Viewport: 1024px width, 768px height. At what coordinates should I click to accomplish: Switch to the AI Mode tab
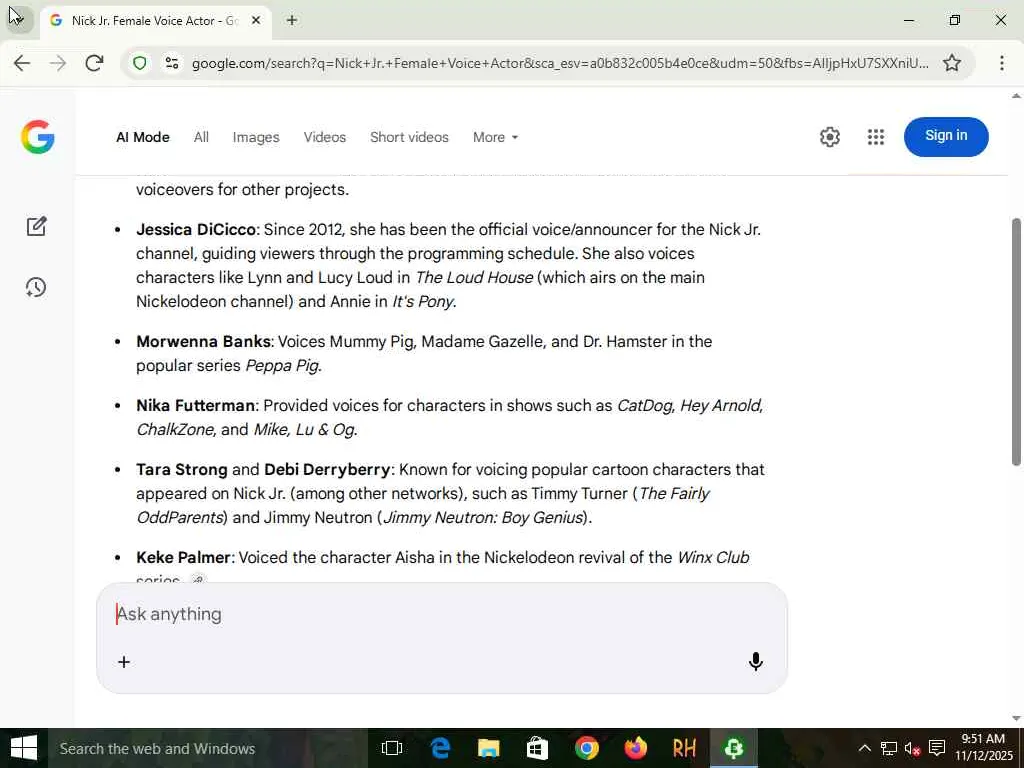143,137
